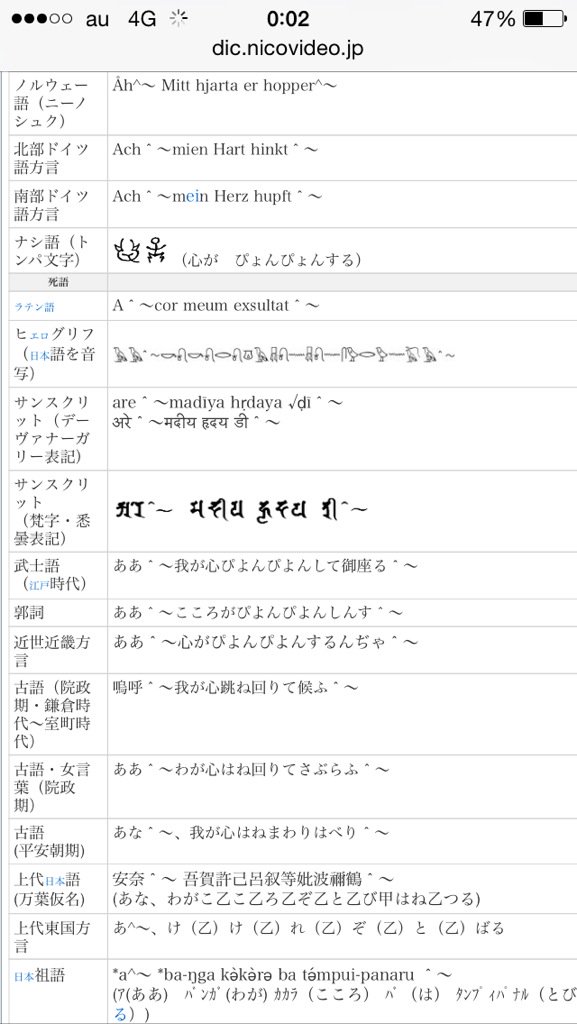Select the サンスクリット (梵字・悉曇表記) label
The image size is (577, 1024).
(x=51, y=511)
